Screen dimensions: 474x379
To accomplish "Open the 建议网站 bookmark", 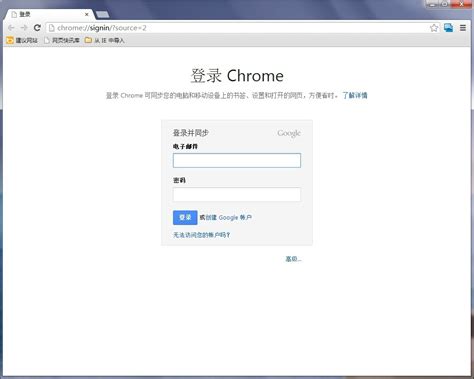I will (x=22, y=40).
